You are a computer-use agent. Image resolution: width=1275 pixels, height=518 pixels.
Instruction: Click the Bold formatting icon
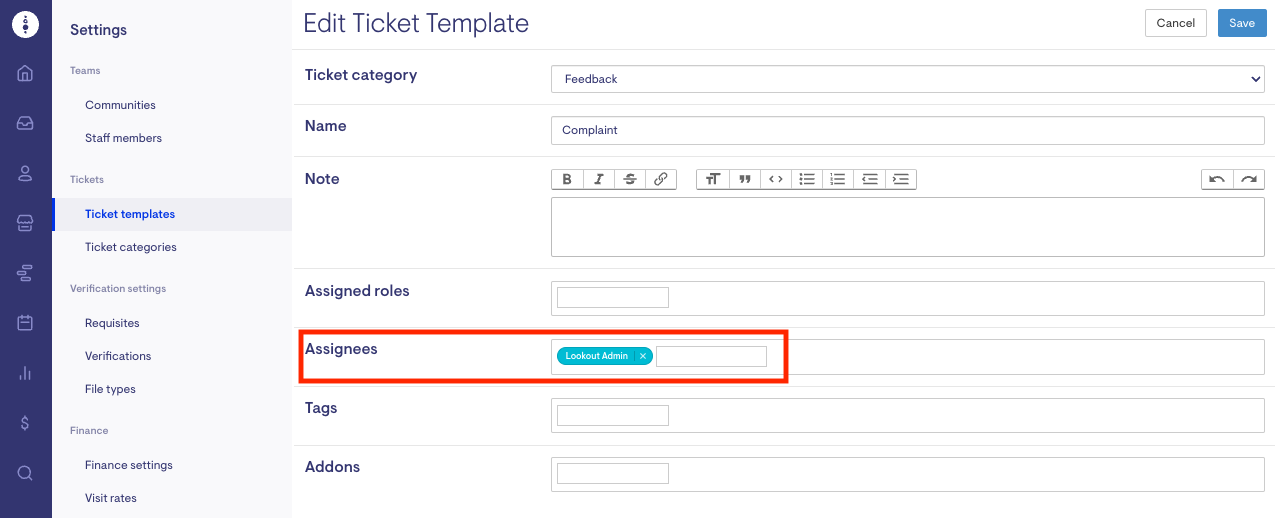tap(567, 179)
